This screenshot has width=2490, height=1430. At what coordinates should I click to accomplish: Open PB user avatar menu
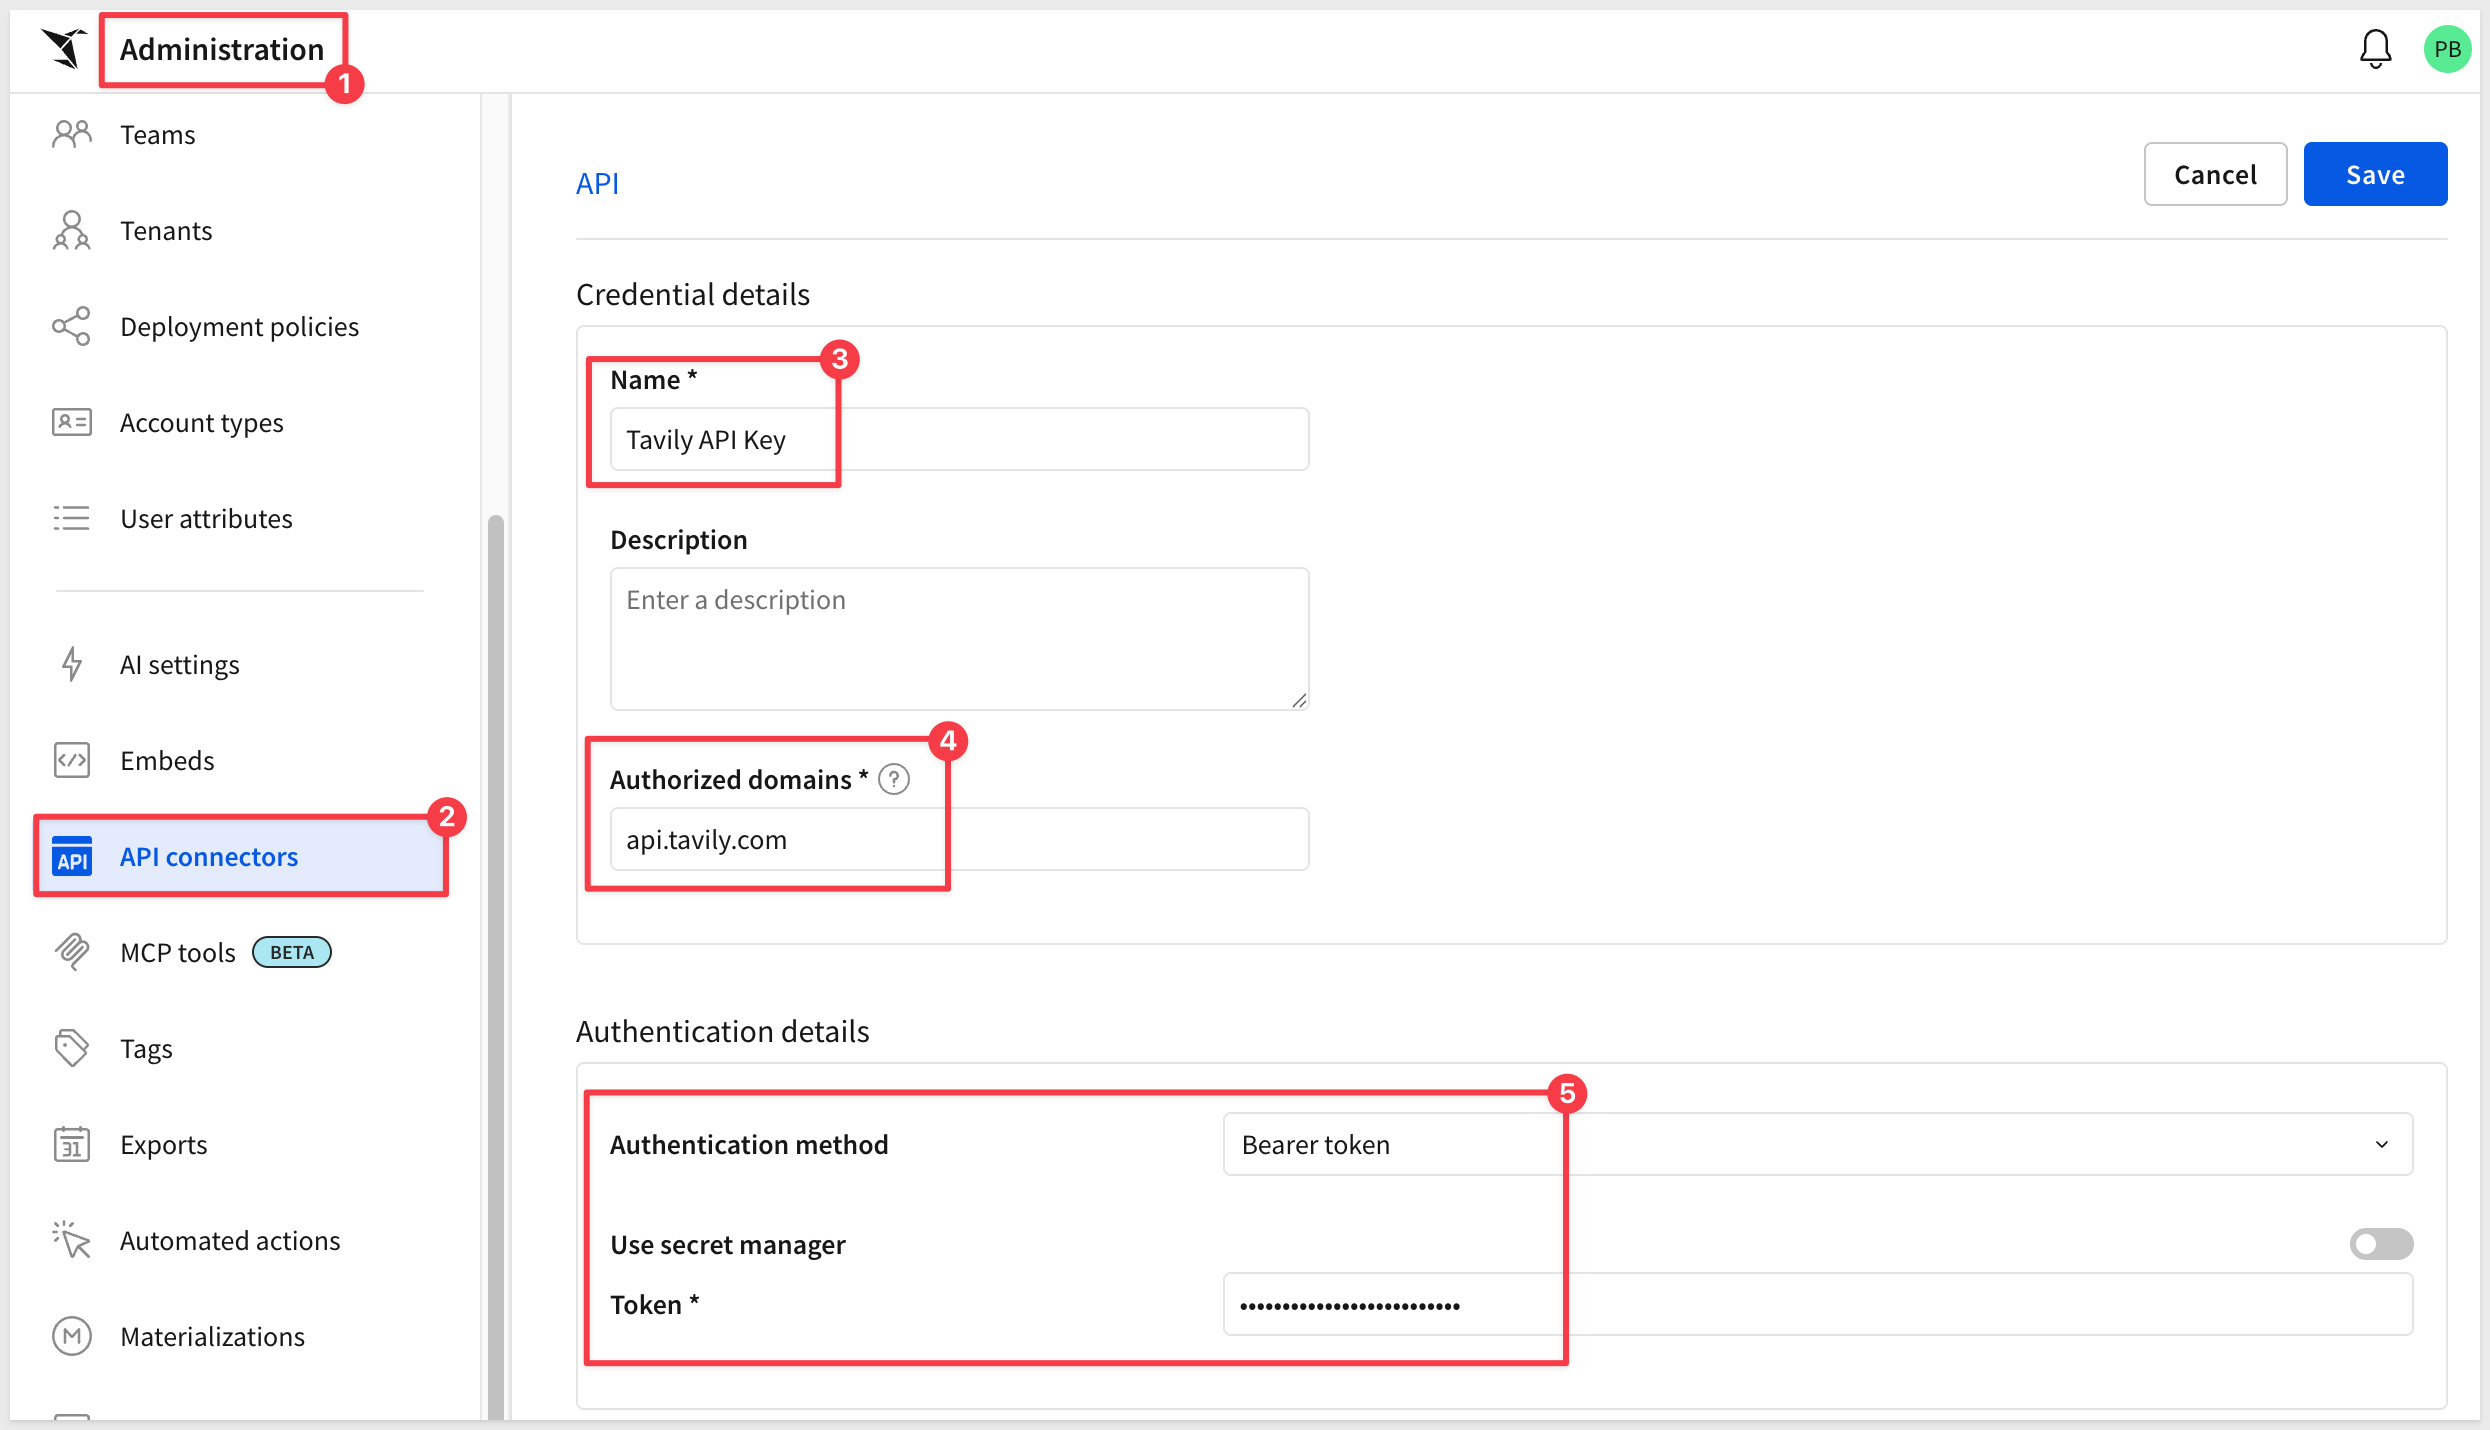click(x=2447, y=49)
